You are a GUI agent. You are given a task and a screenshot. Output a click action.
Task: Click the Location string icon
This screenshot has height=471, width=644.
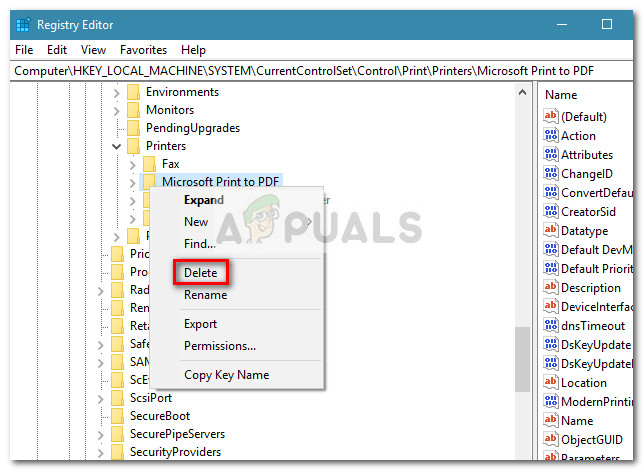[551, 382]
